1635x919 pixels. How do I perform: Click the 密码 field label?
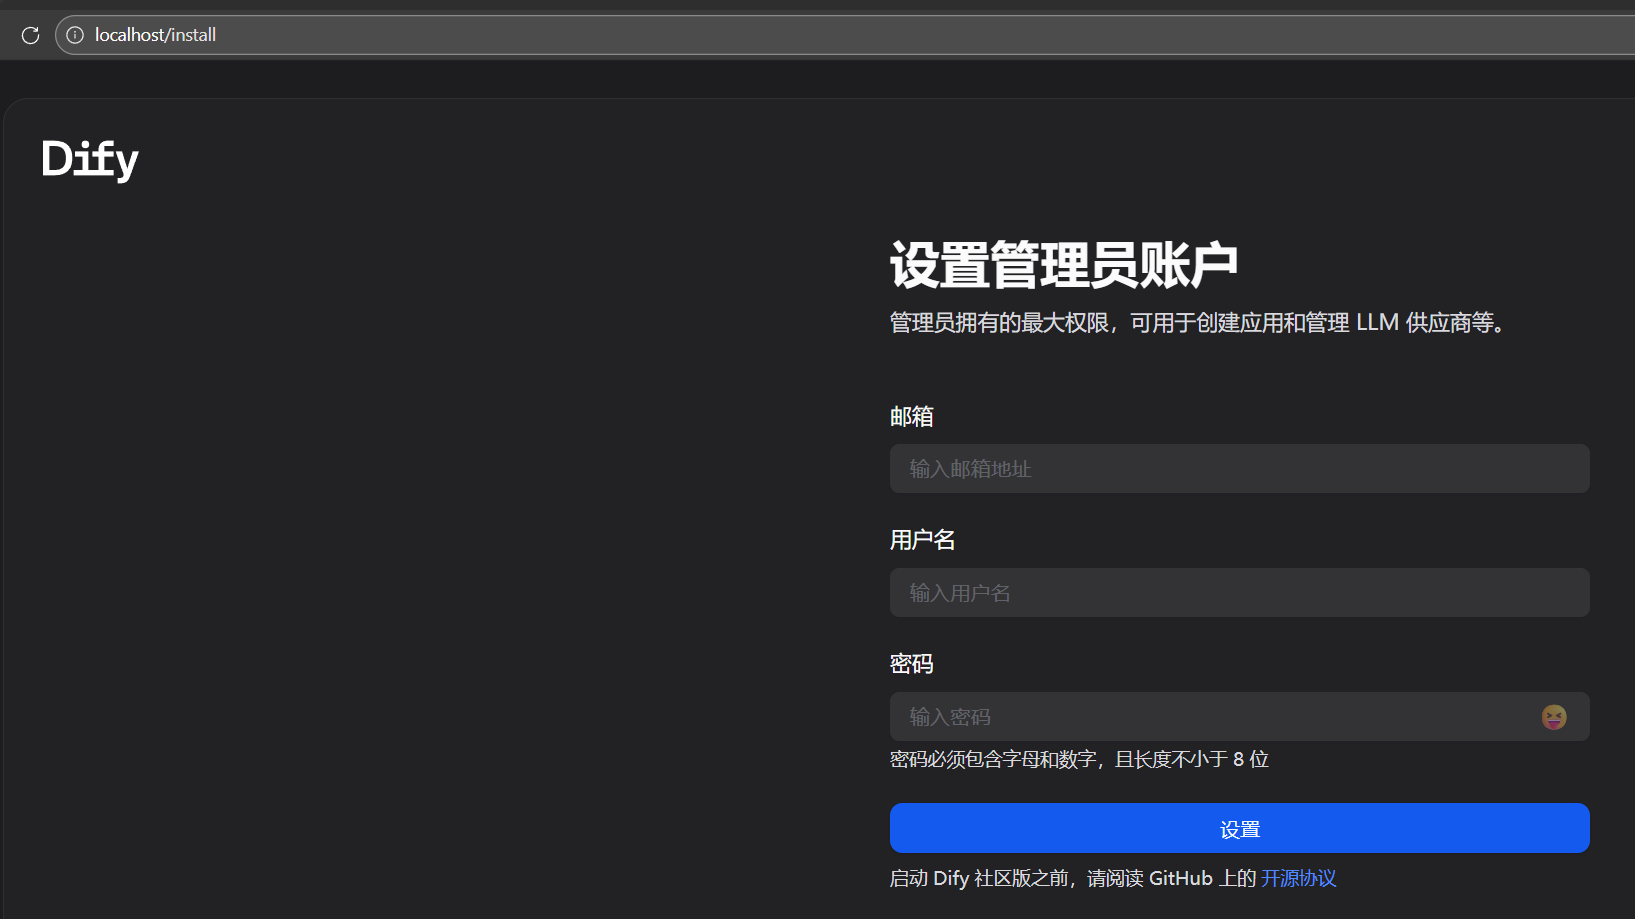(912, 664)
